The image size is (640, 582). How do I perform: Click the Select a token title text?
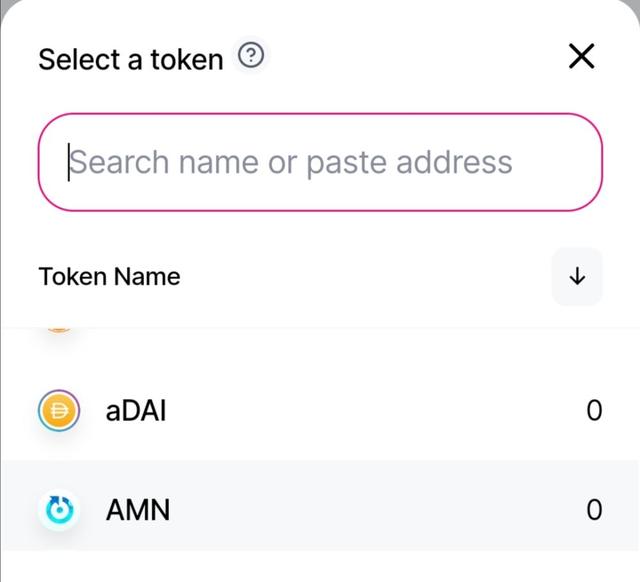click(x=131, y=60)
